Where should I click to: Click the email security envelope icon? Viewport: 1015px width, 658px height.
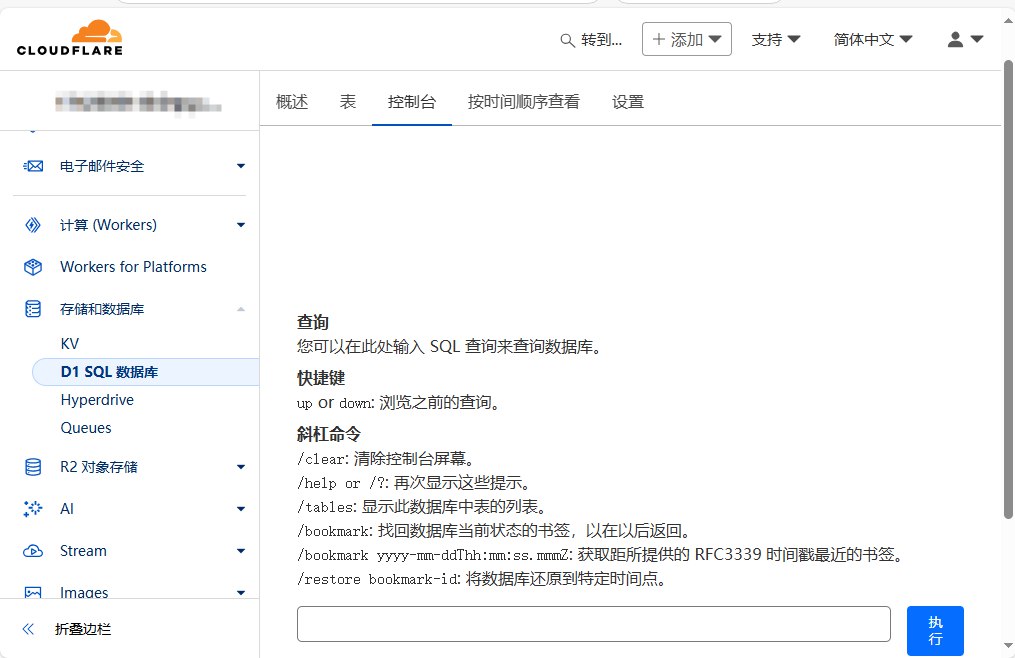pos(33,166)
